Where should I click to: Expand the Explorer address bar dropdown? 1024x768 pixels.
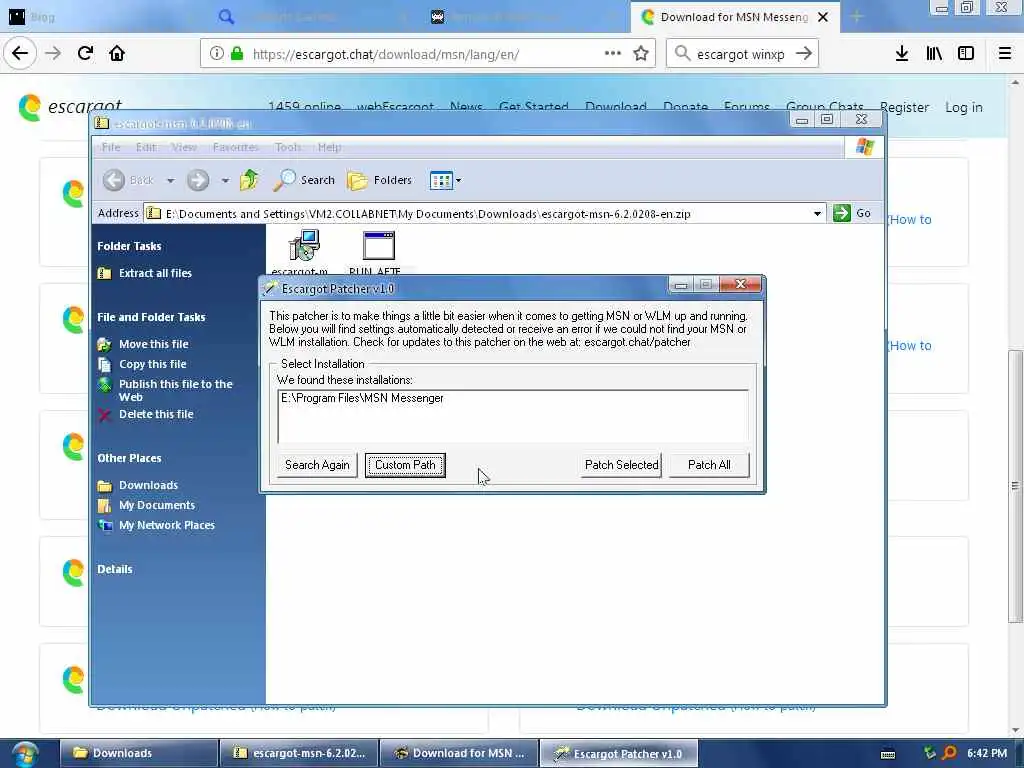[817, 214]
